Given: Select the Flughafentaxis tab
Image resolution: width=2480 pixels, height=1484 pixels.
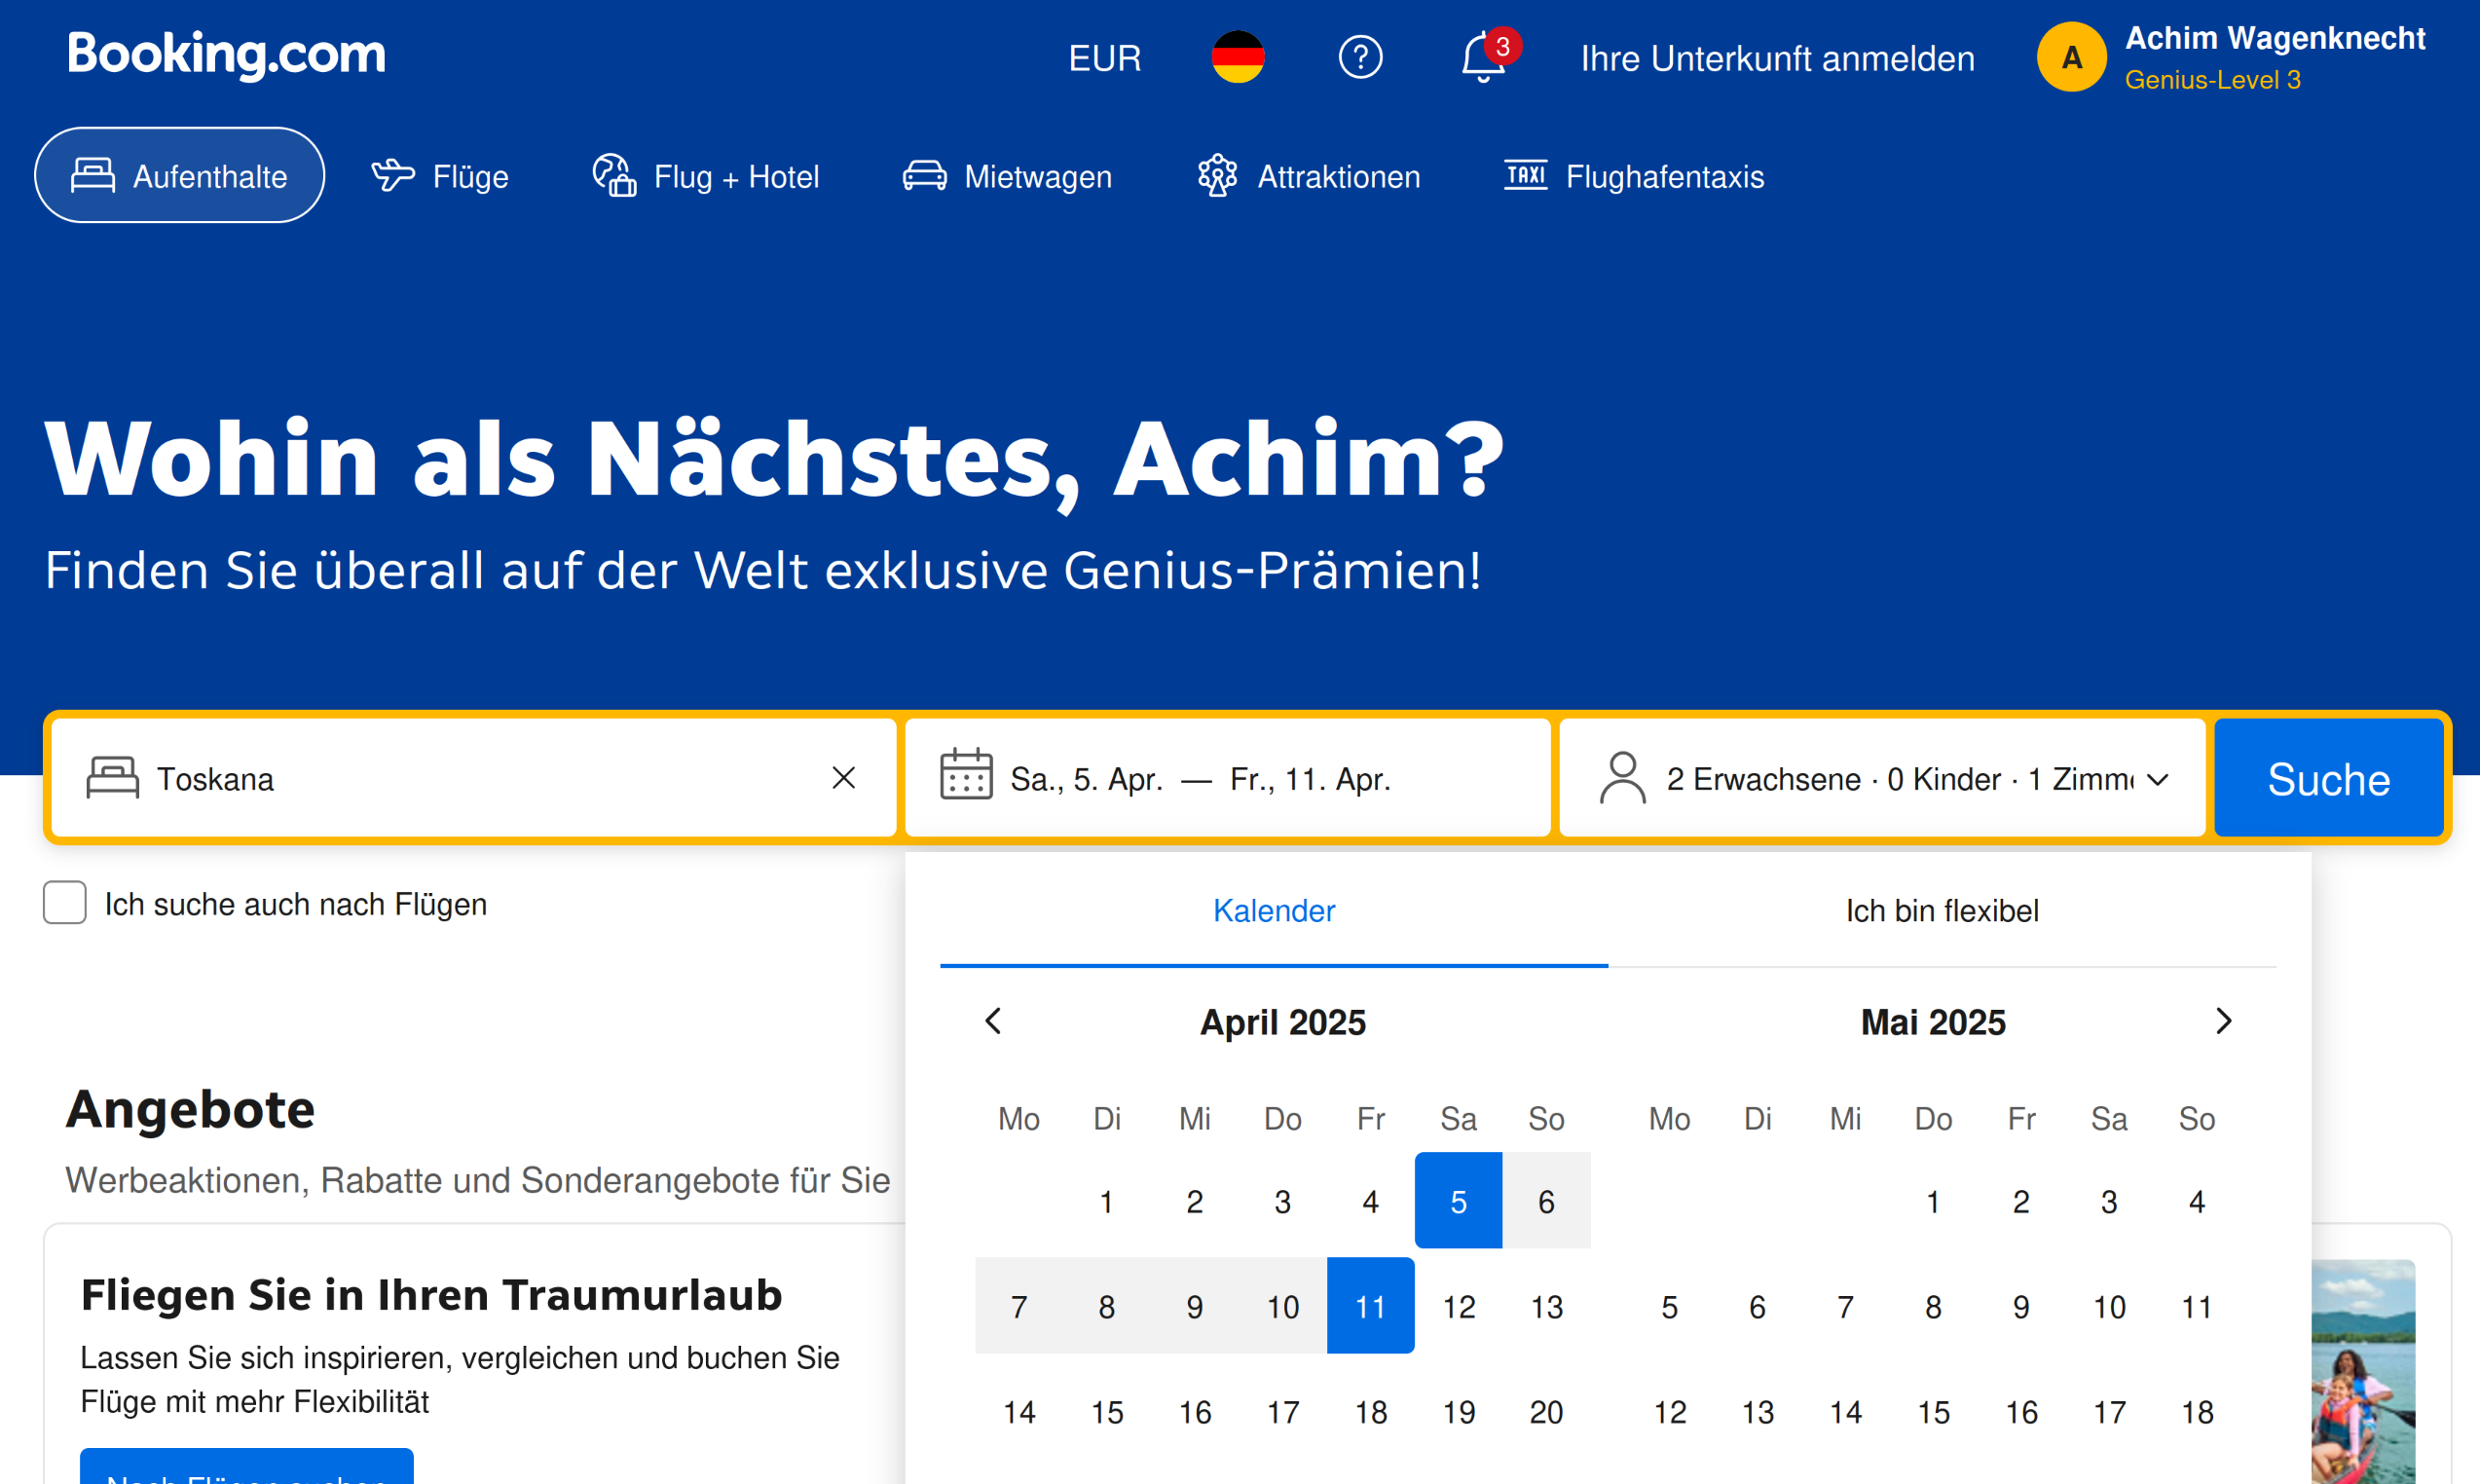Looking at the screenshot, I should 1634,176.
